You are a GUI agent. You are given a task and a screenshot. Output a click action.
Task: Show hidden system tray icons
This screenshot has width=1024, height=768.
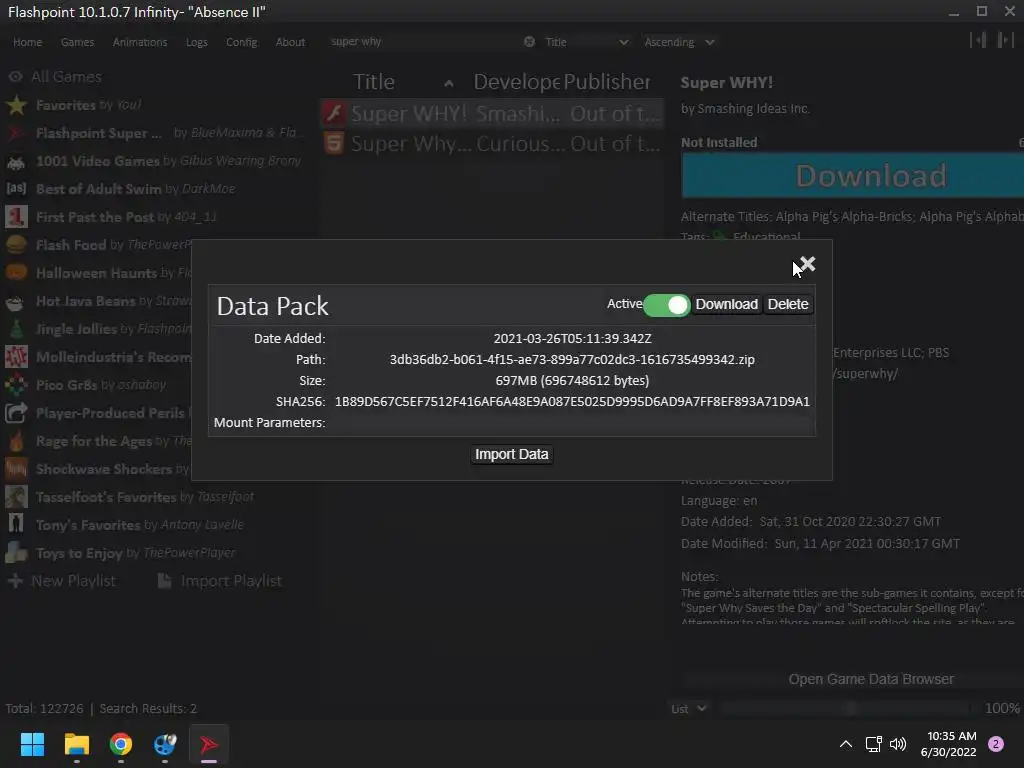(x=846, y=744)
